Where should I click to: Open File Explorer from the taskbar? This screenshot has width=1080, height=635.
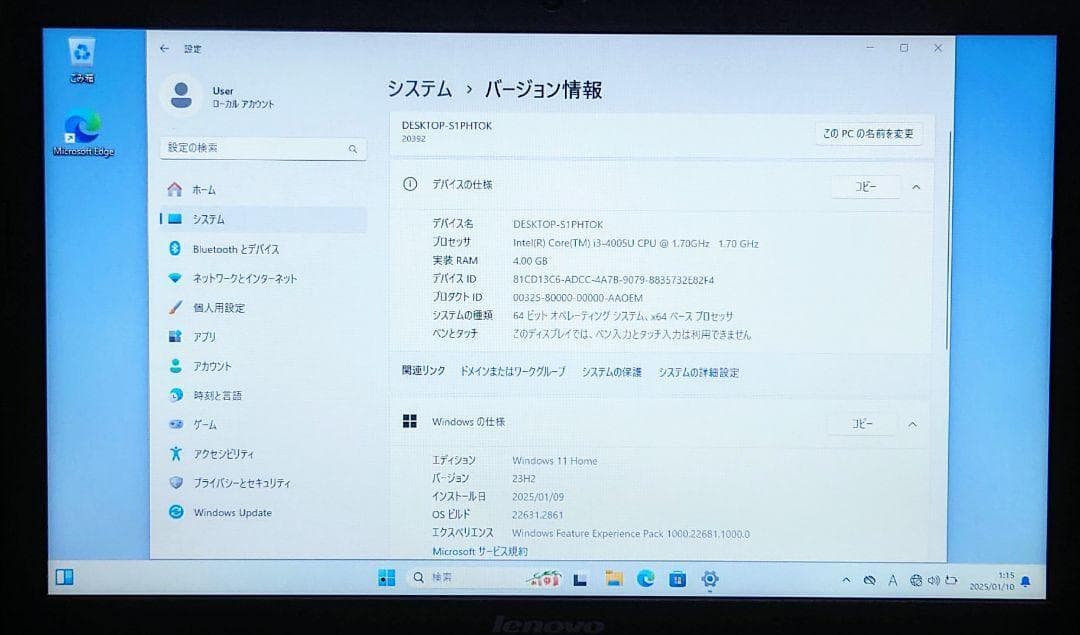click(614, 579)
